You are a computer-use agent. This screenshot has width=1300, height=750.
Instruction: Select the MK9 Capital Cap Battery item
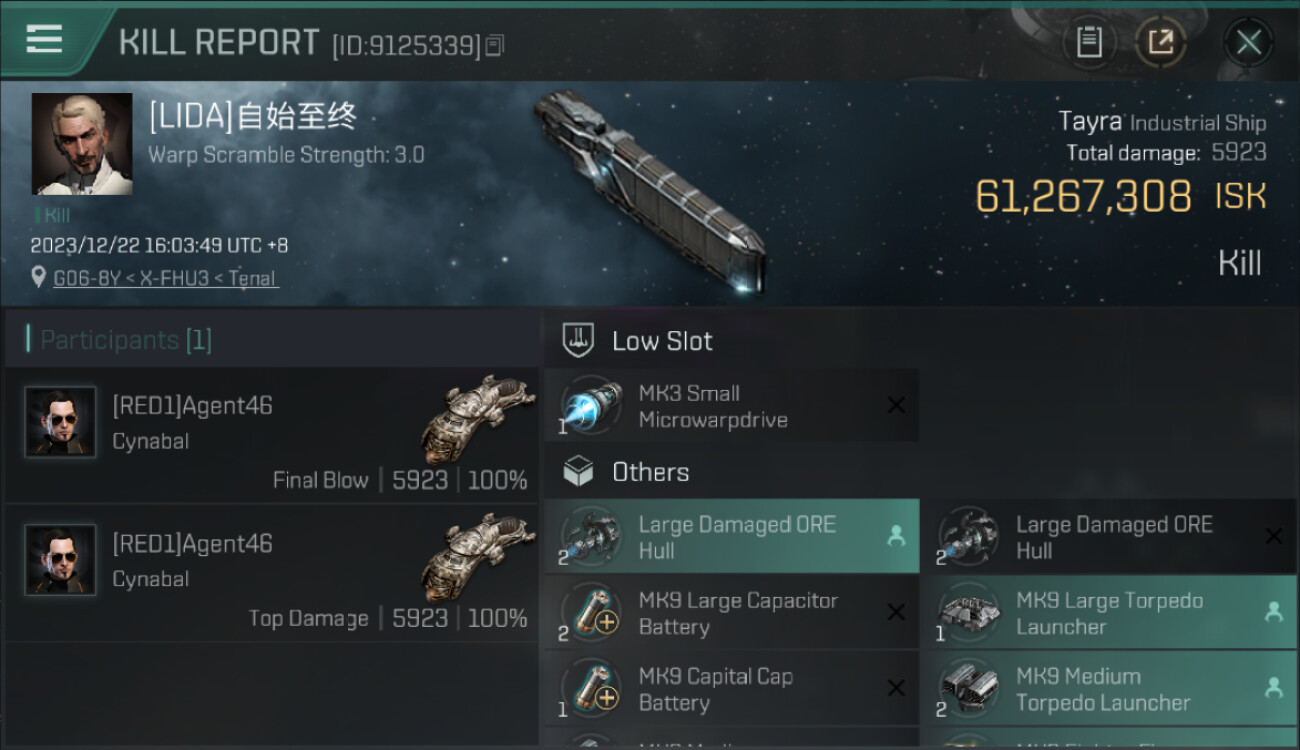(x=731, y=689)
